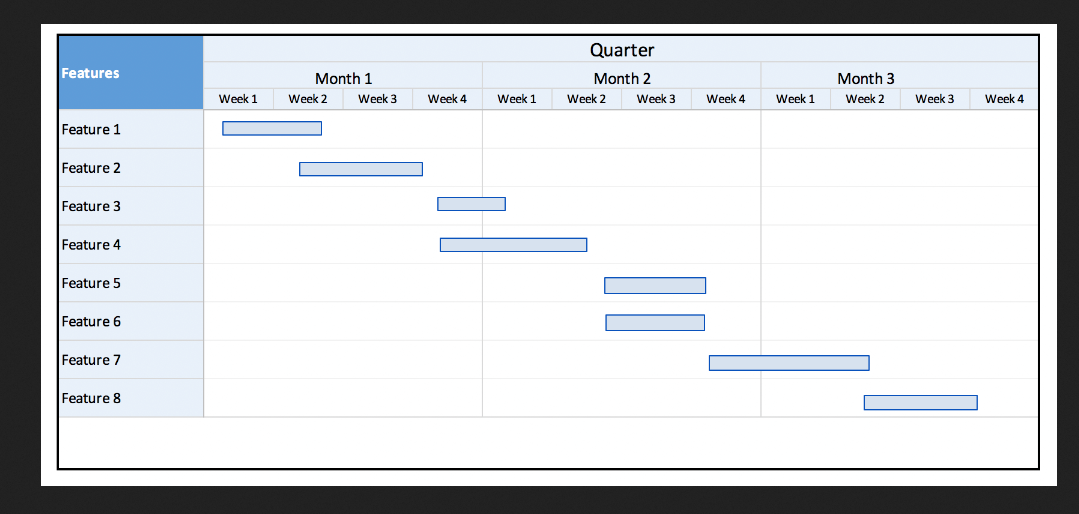The height and width of the screenshot is (514, 1079).
Task: Select Week 4 under Month 3
Action: (1004, 99)
